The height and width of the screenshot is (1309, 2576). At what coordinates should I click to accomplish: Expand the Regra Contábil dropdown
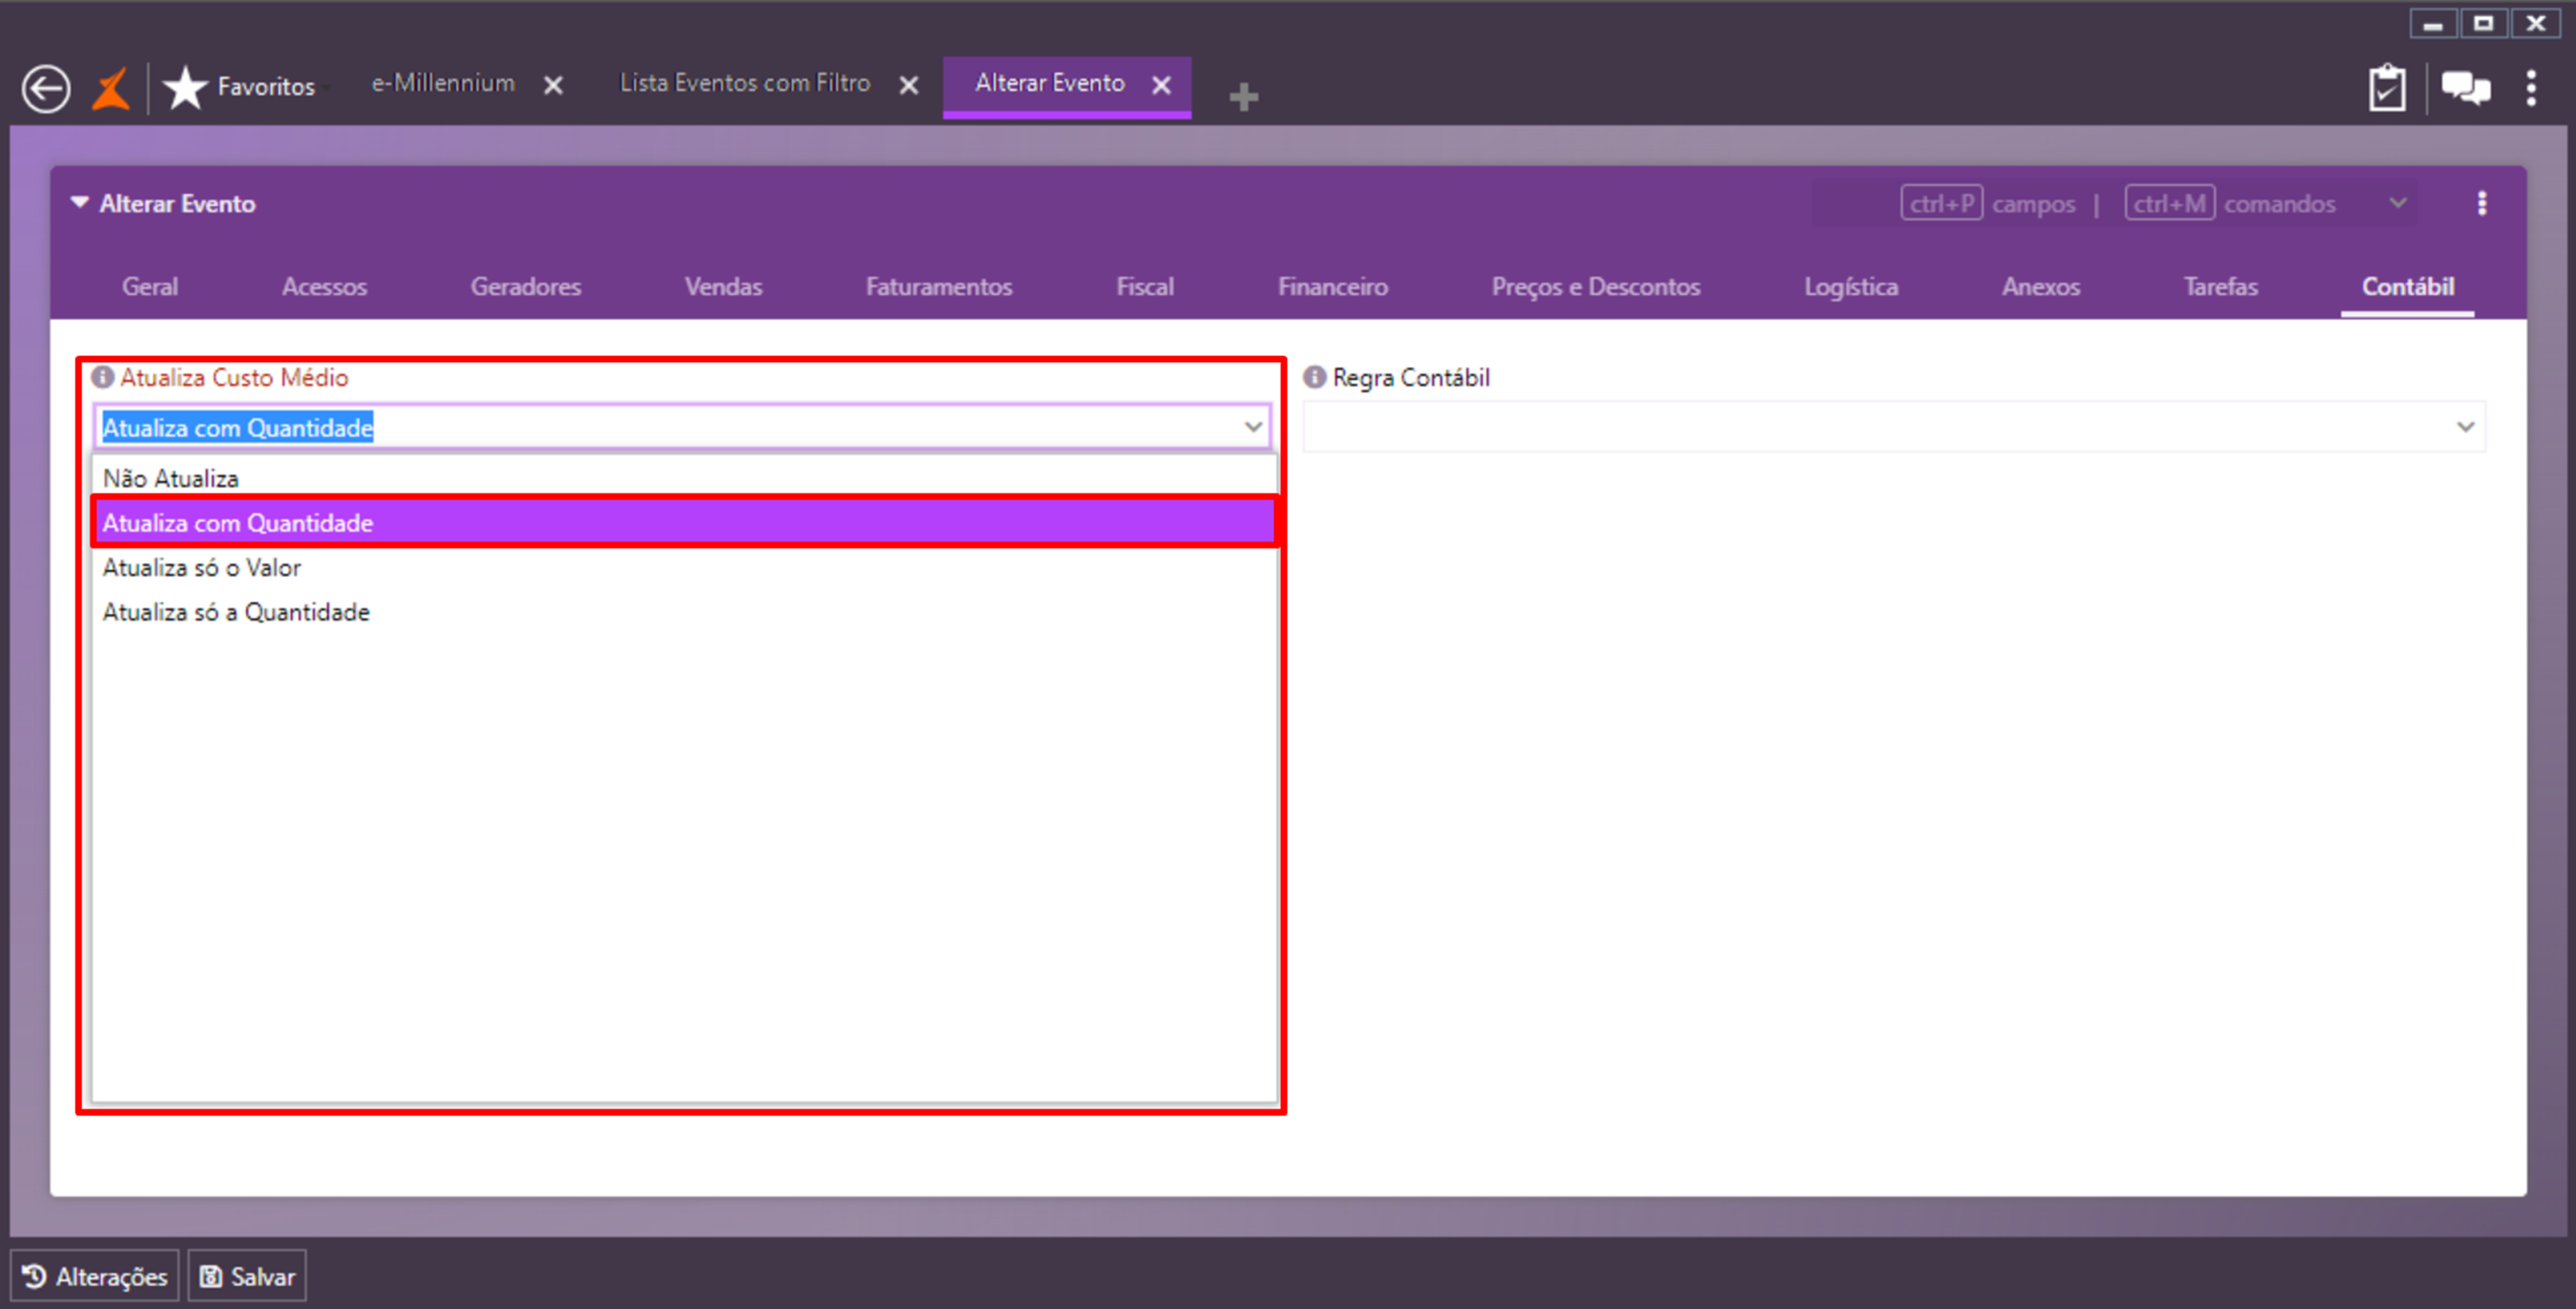[x=2465, y=427]
